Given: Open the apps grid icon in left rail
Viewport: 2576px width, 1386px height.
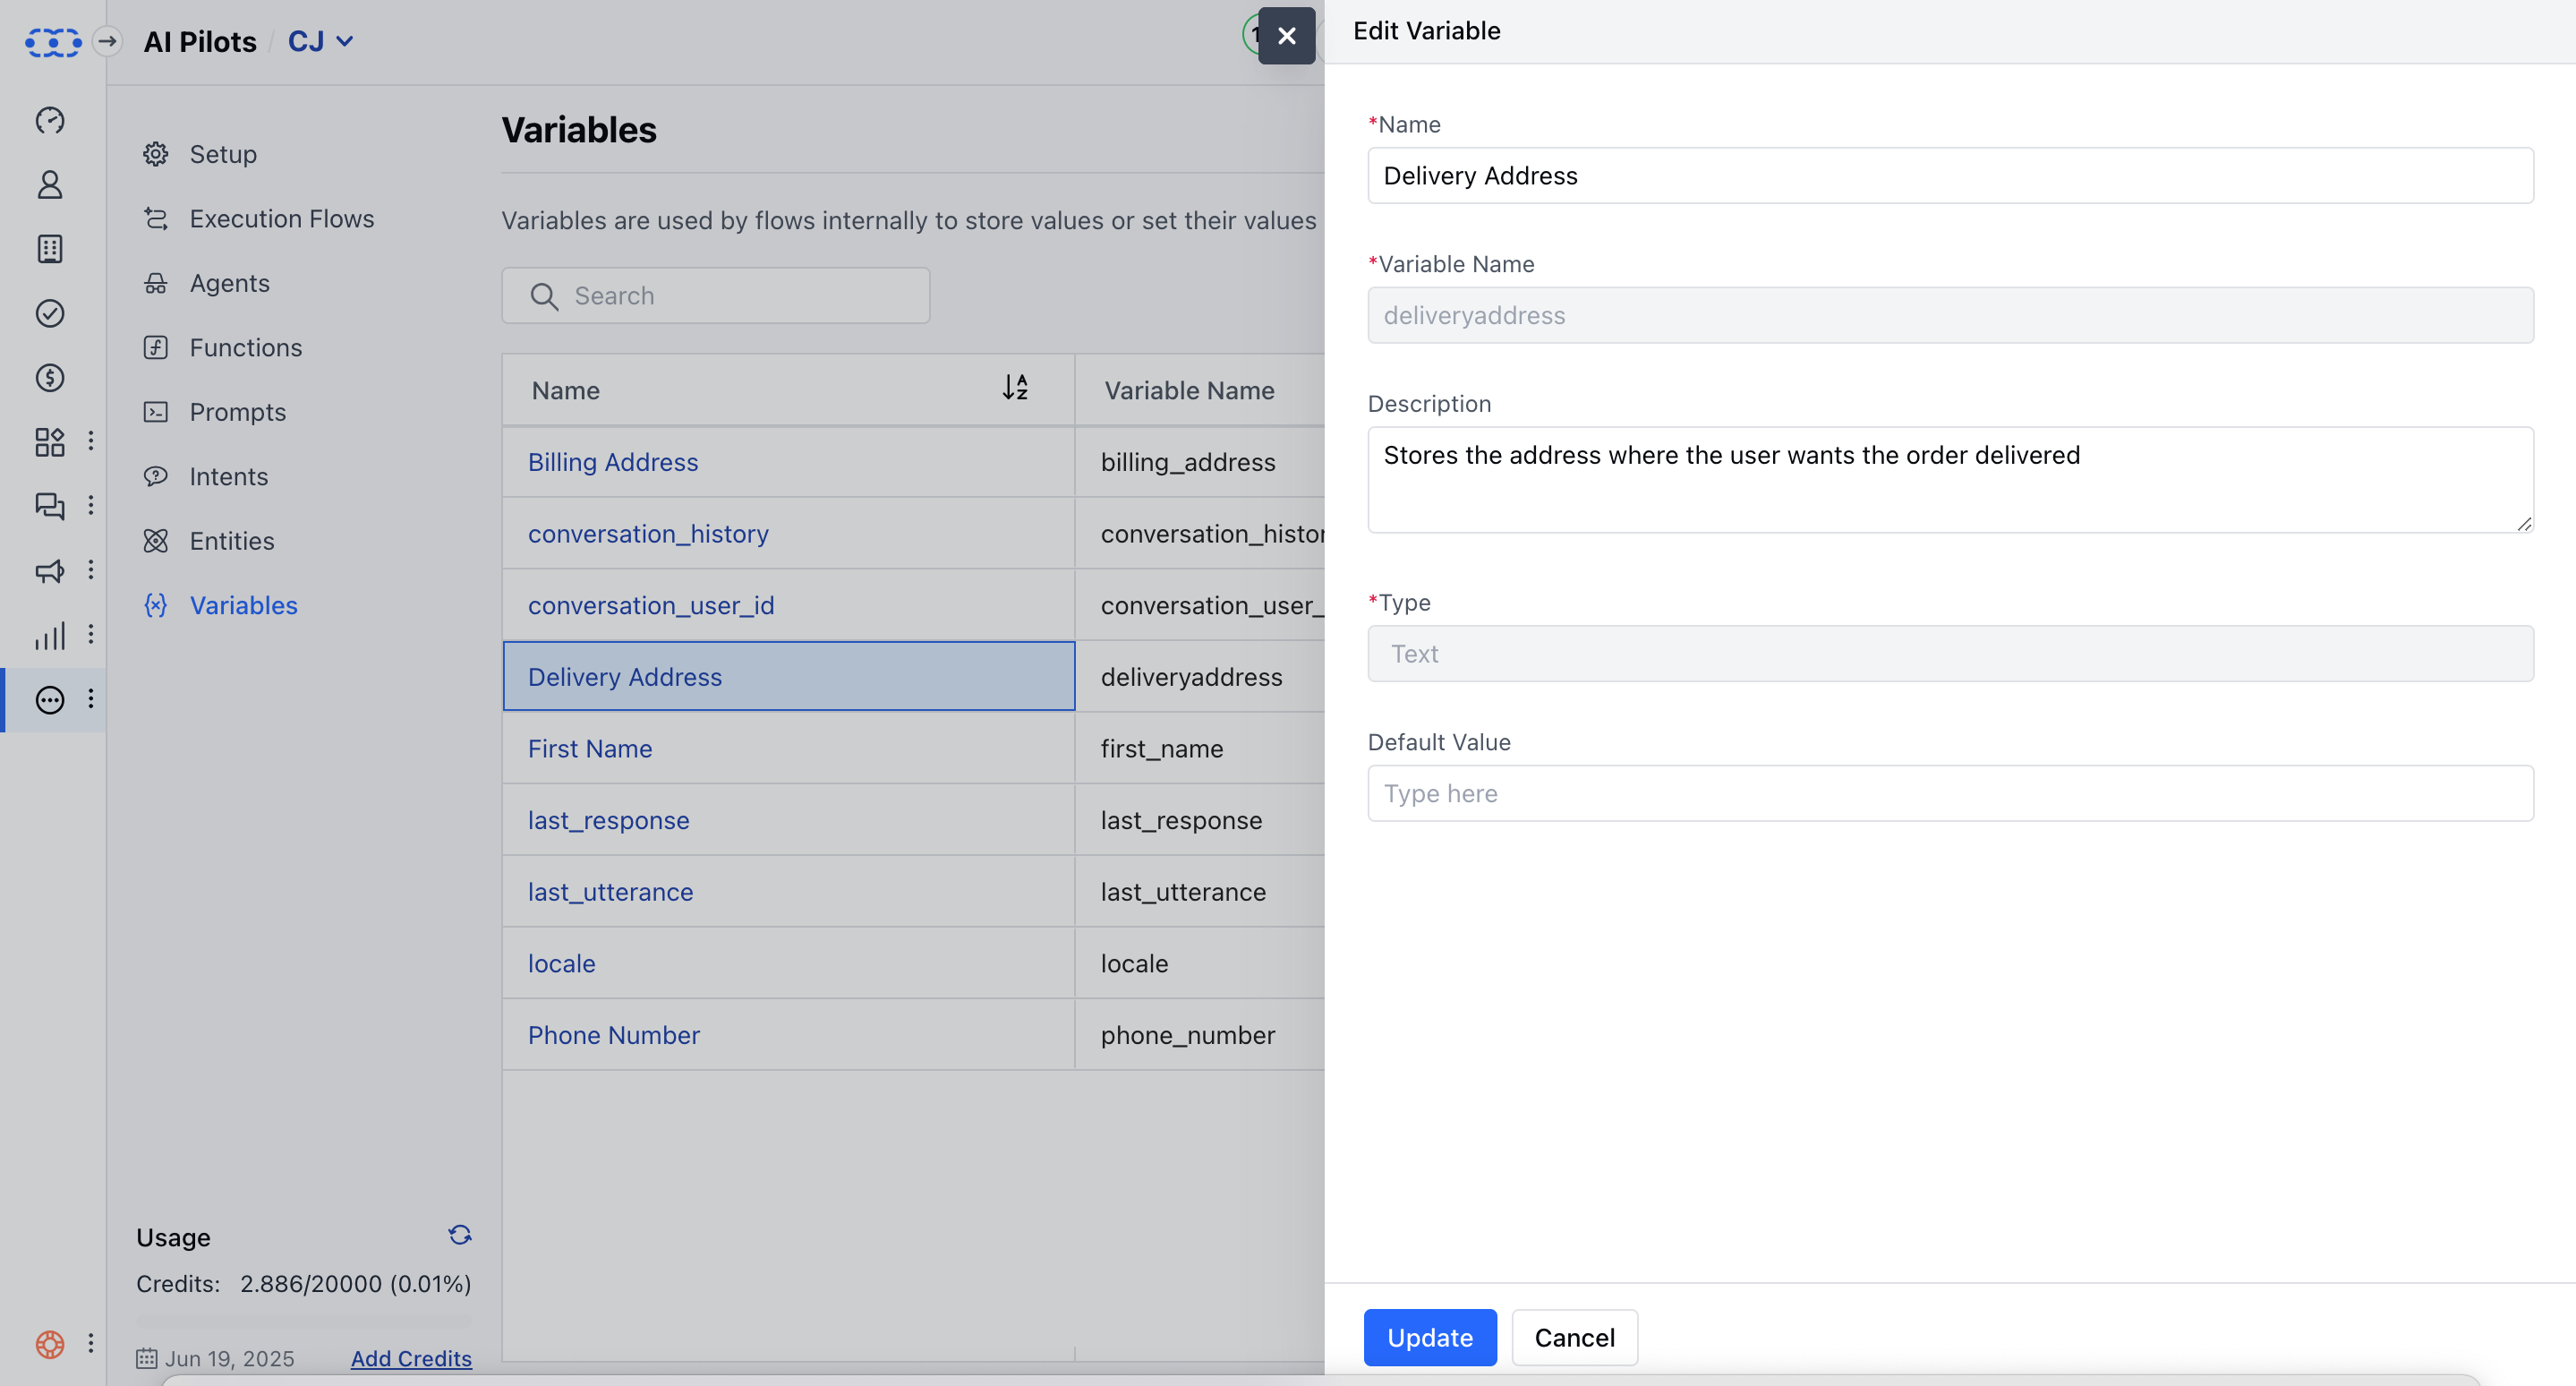Looking at the screenshot, I should 50,442.
